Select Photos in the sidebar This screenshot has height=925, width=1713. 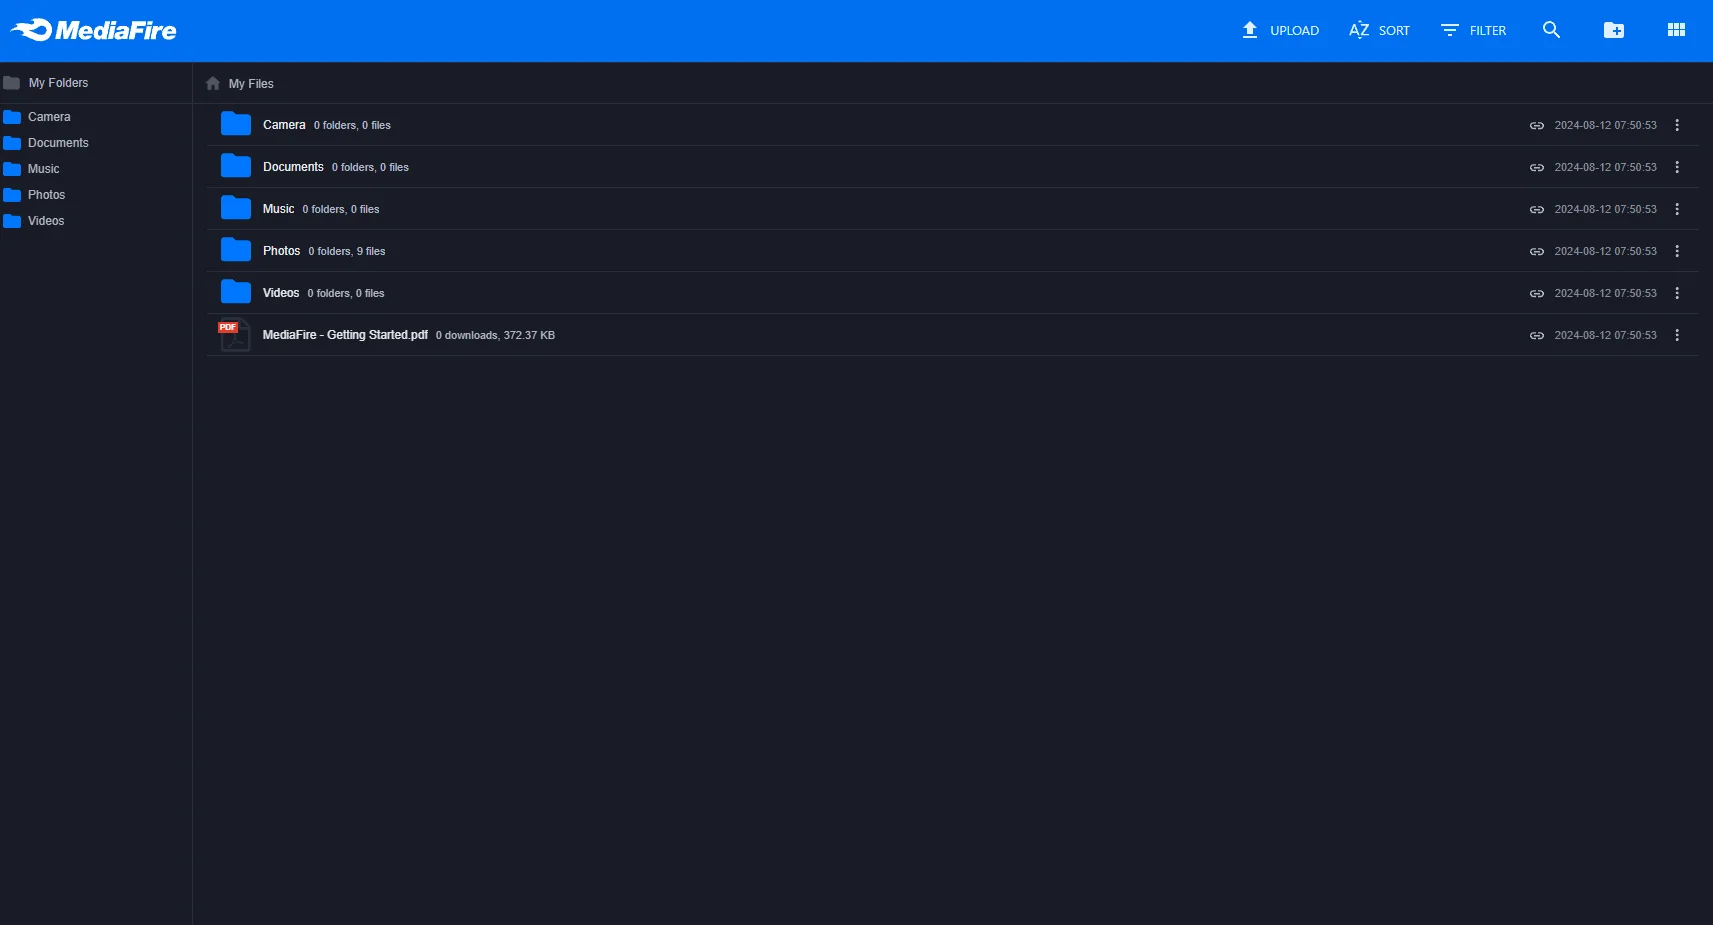[46, 195]
